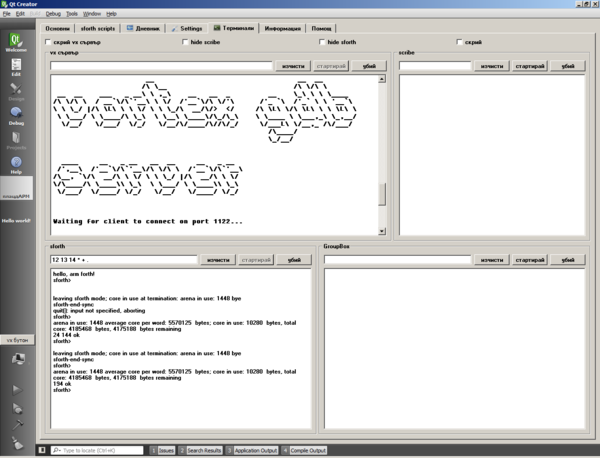Click the 'Waiting for client to connect' line
Image resolution: width=600 pixels, height=458 pixels.
148,222
